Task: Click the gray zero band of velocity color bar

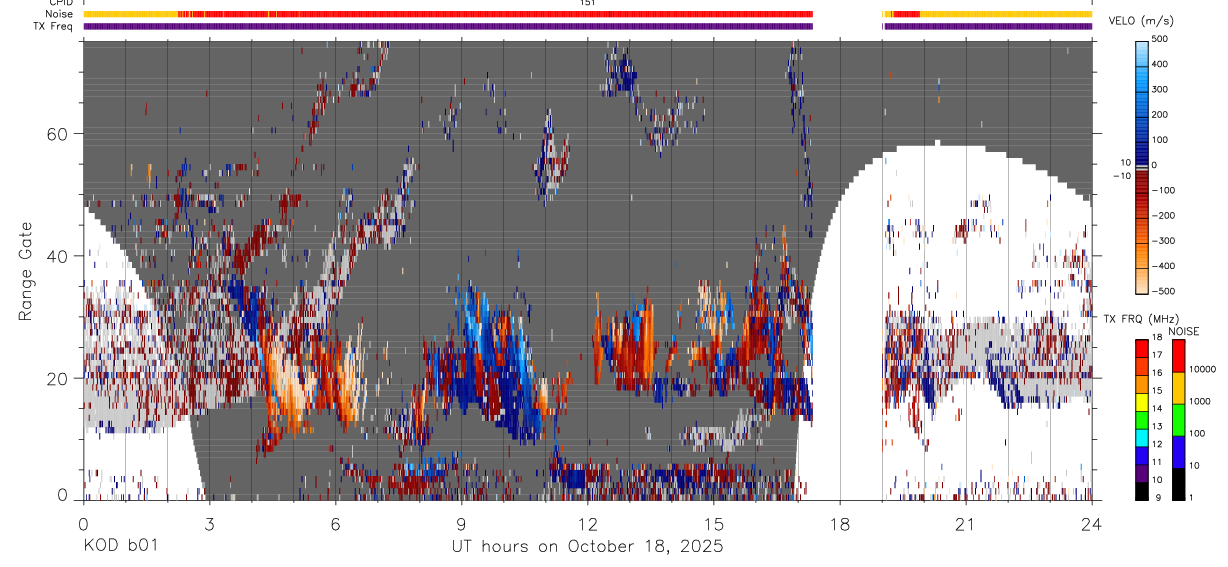Action: tap(1141, 169)
